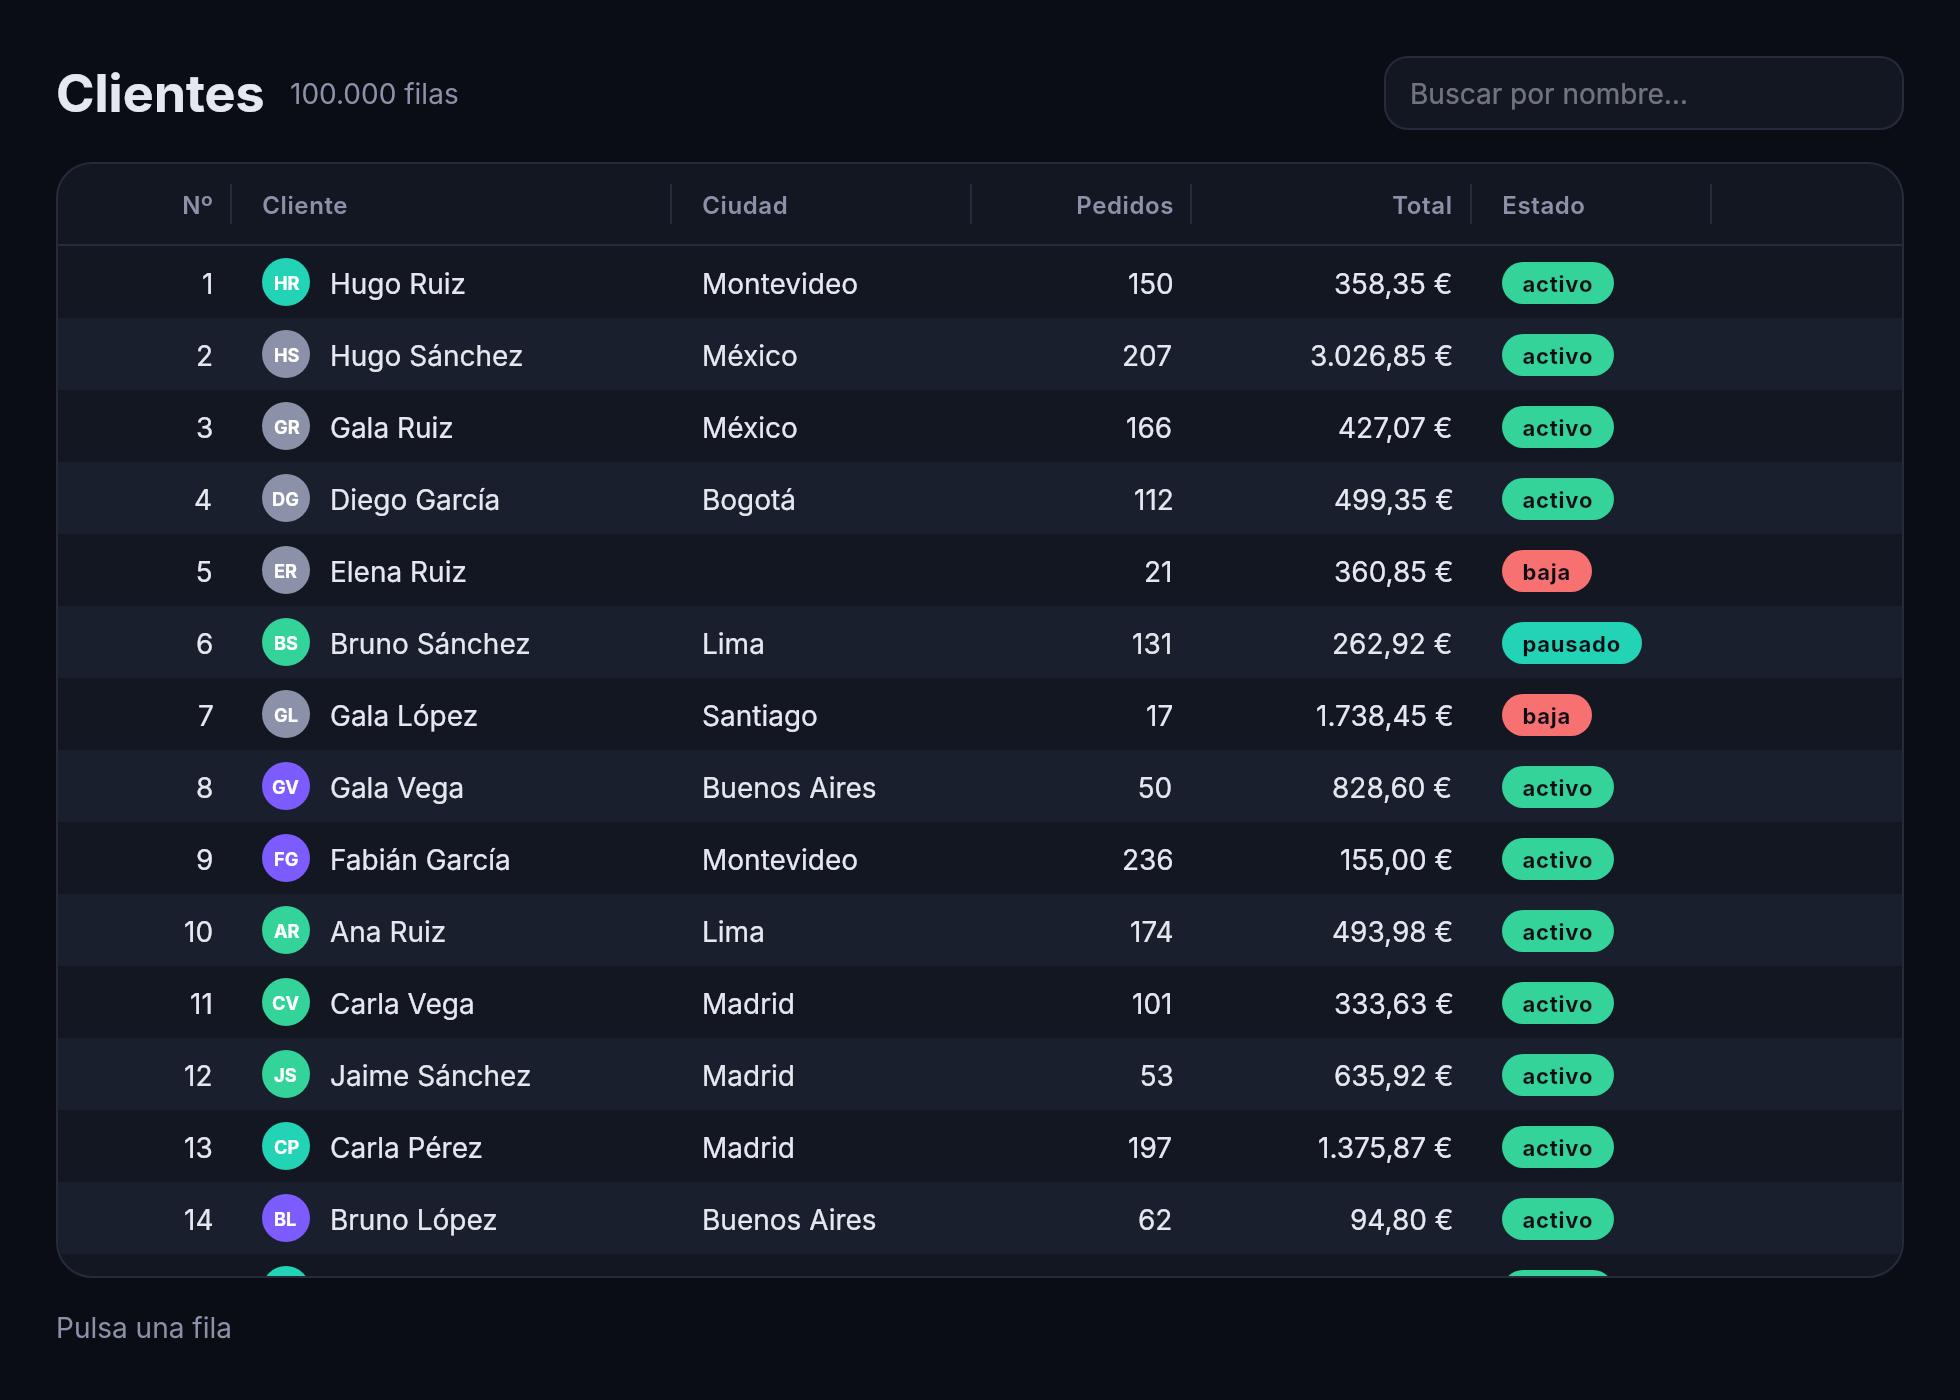Click the GV avatar of Gala Vega

click(286, 787)
